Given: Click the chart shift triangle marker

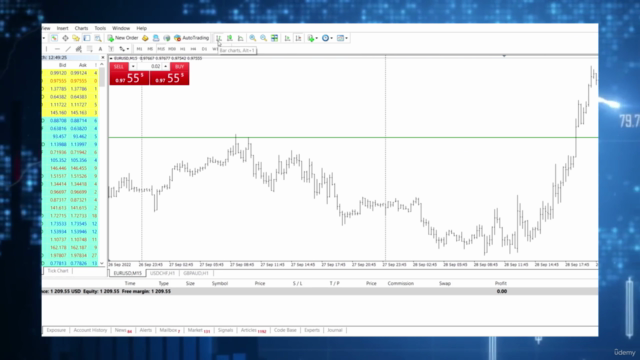Looking at the screenshot, I should tap(504, 56).
